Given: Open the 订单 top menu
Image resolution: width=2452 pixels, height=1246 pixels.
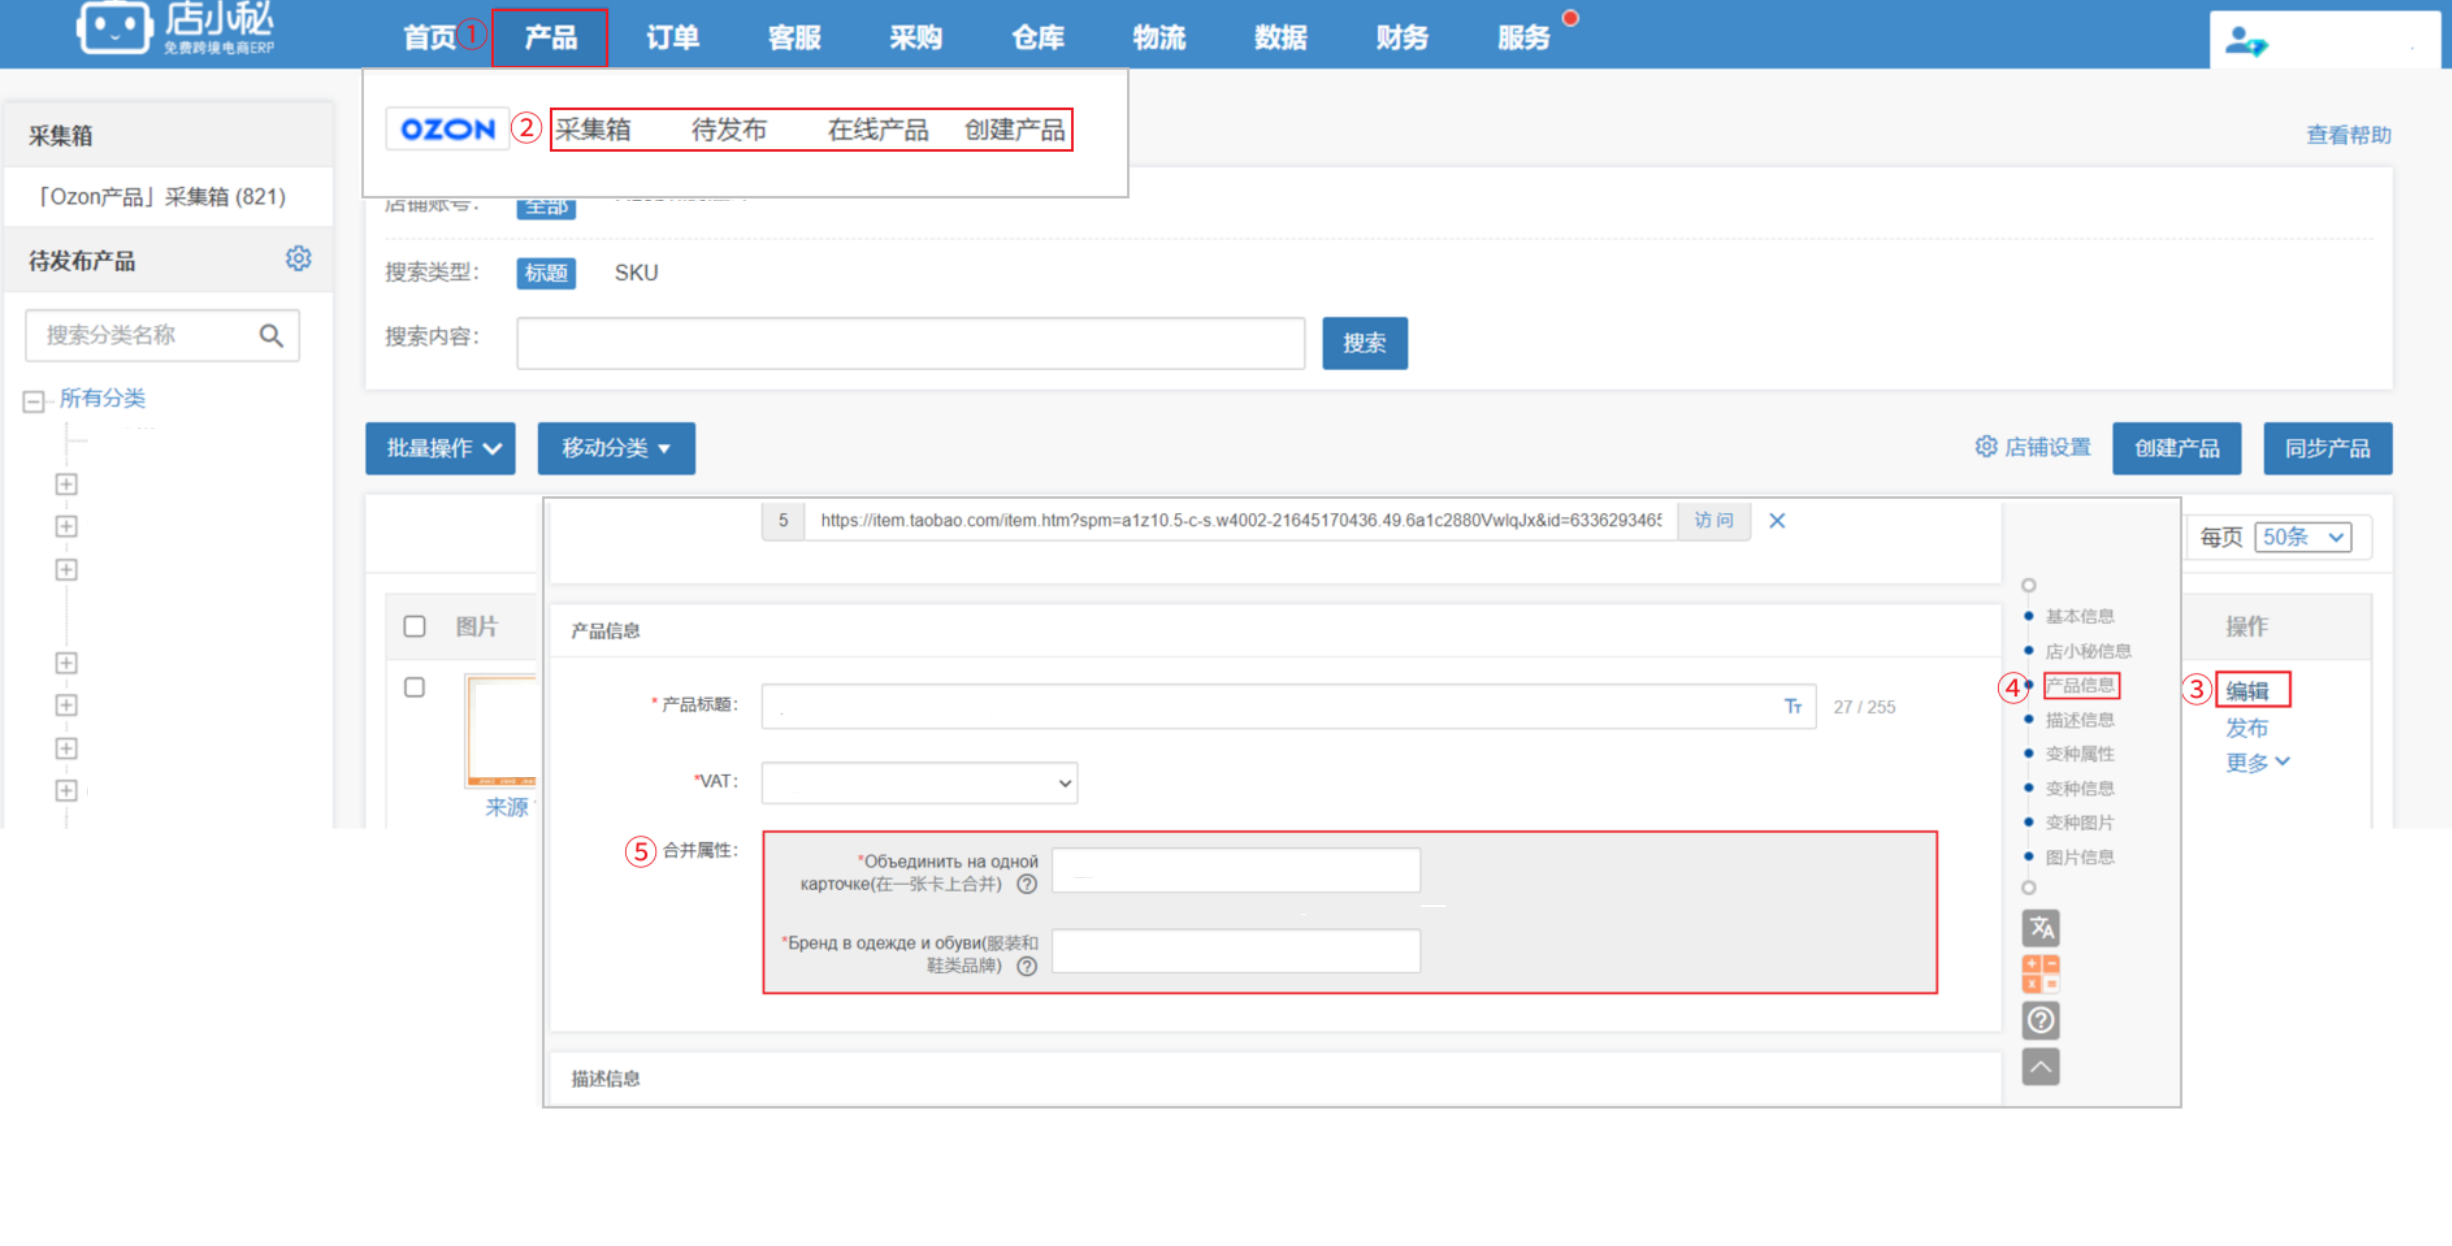Looking at the screenshot, I should [x=672, y=38].
